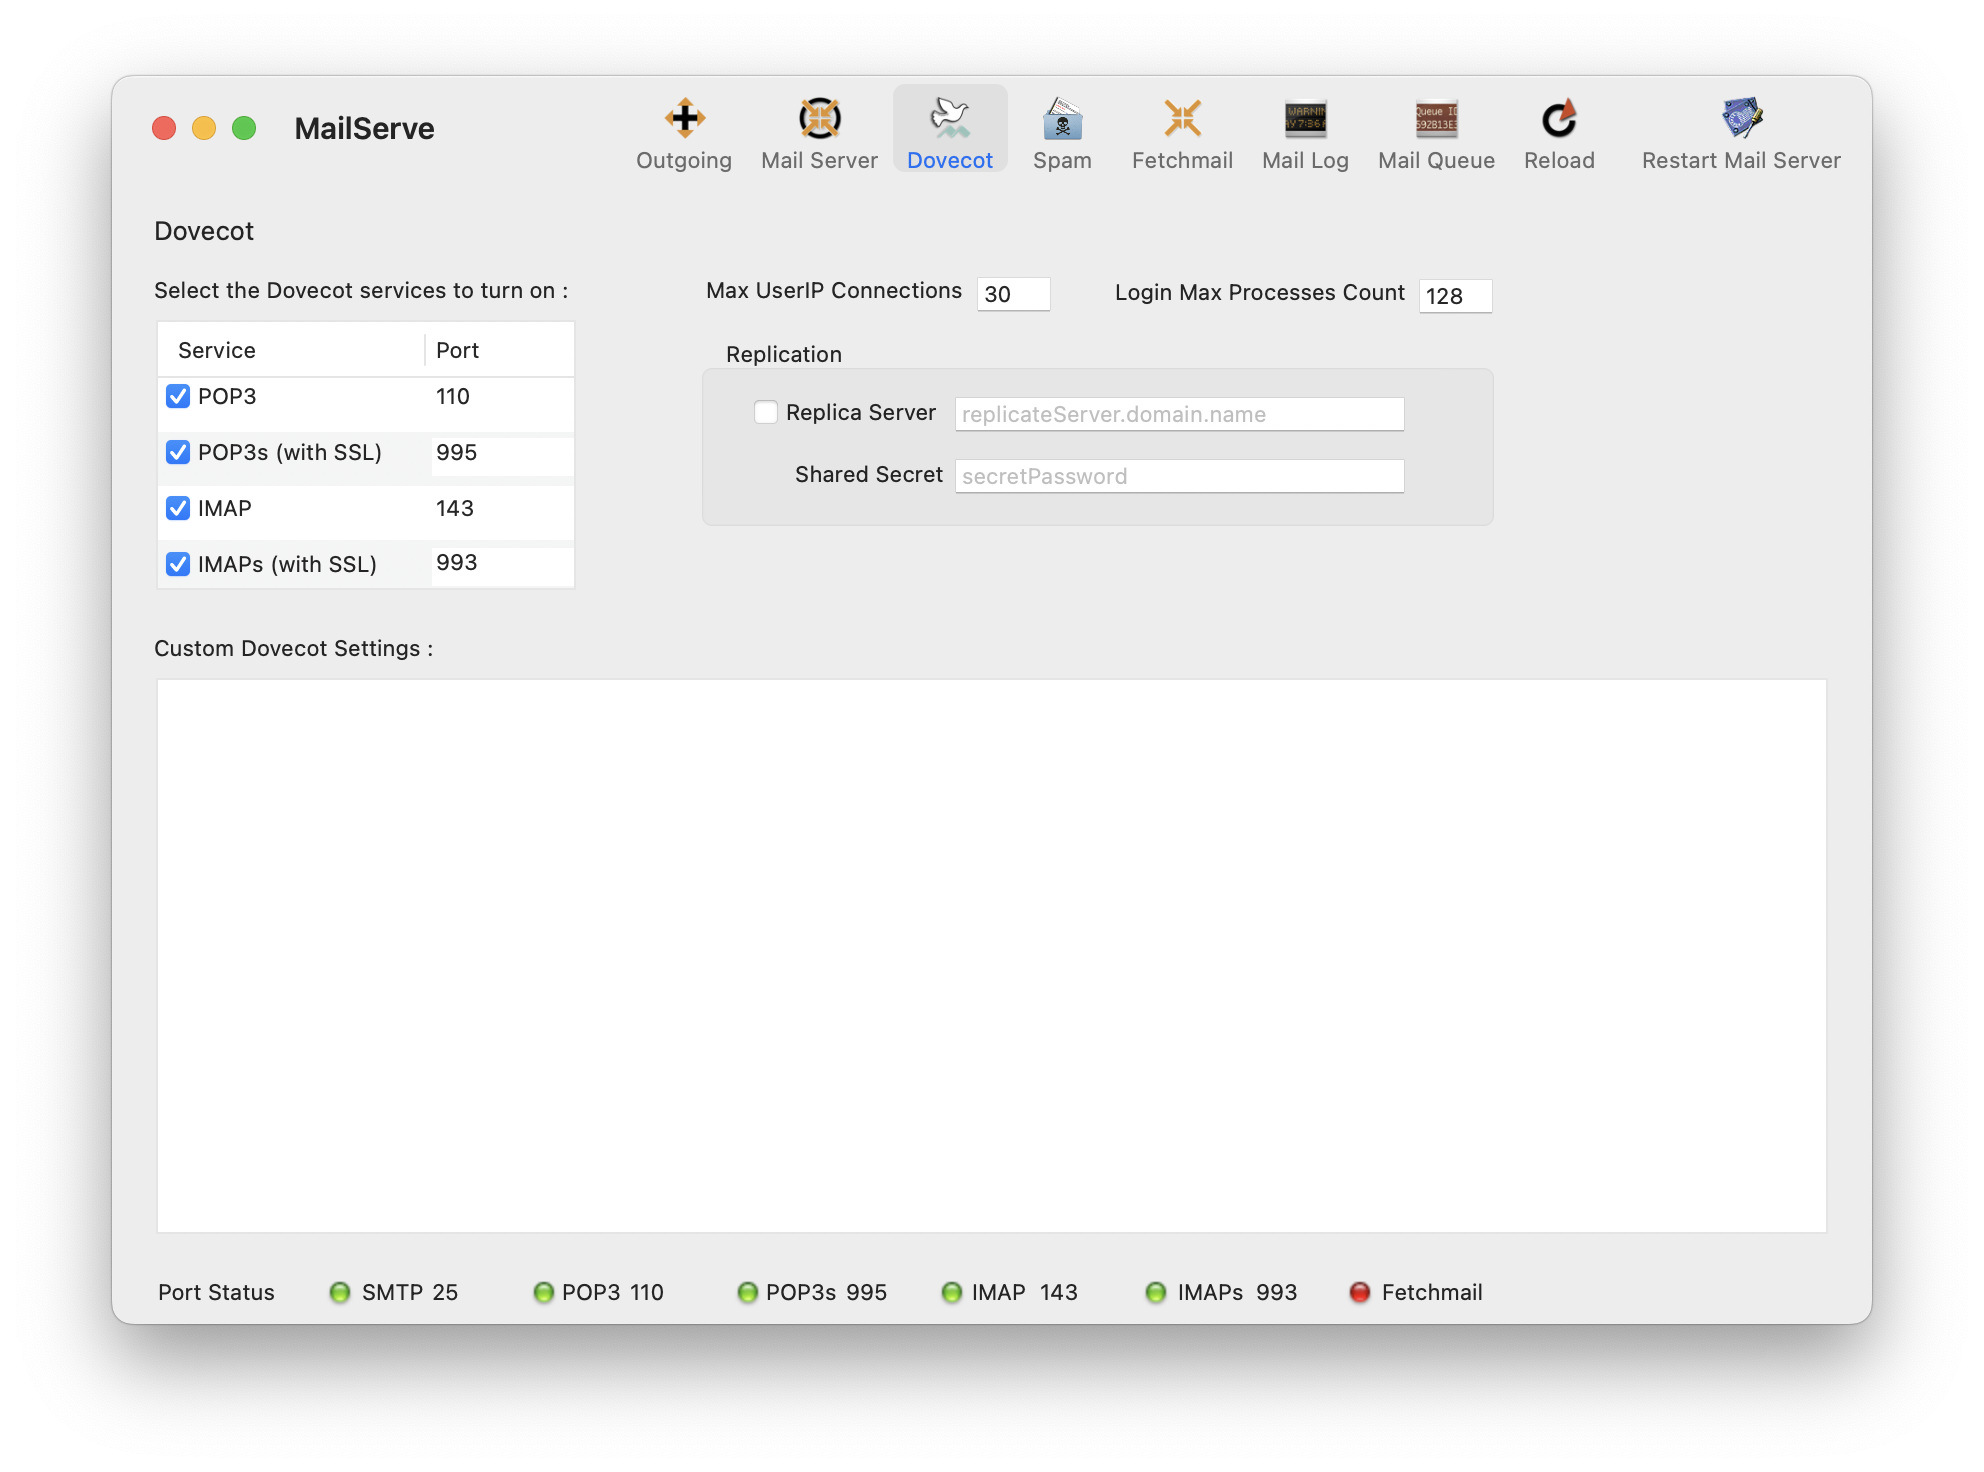Click the Reload arrow icon
Image resolution: width=1984 pixels, height=1472 pixels.
[x=1559, y=120]
